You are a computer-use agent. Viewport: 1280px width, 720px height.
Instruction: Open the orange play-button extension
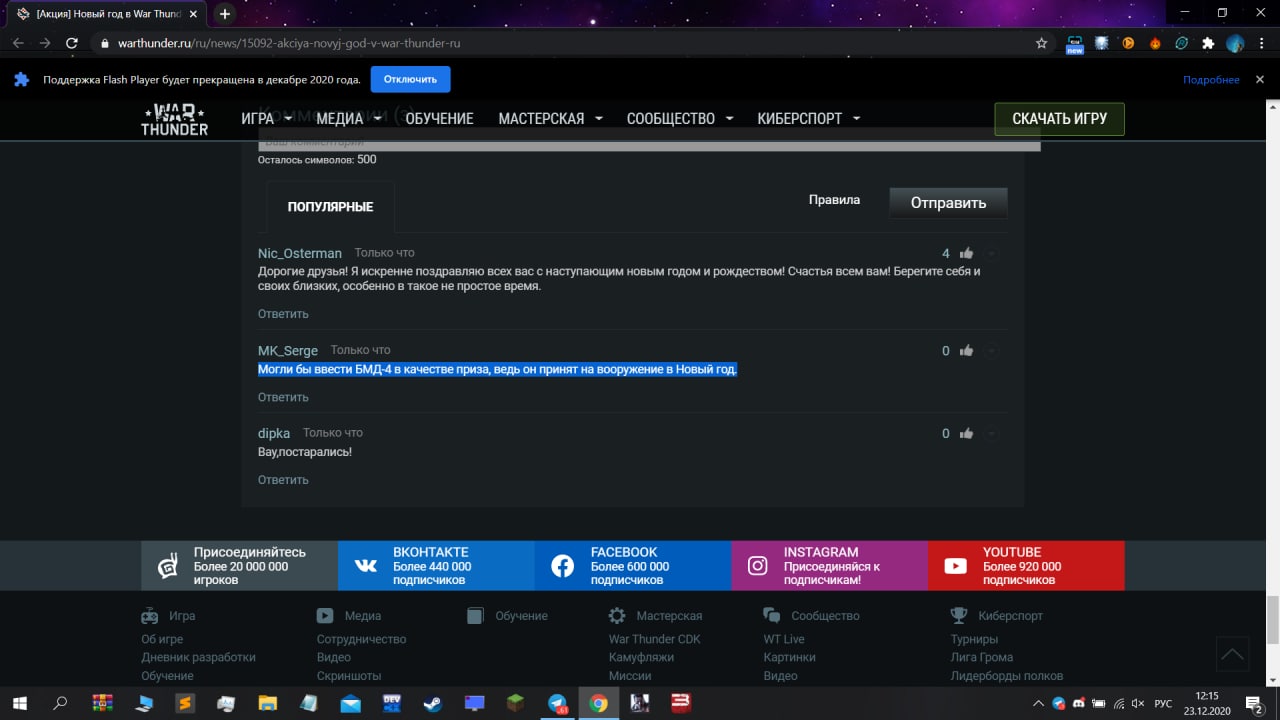tap(1128, 43)
